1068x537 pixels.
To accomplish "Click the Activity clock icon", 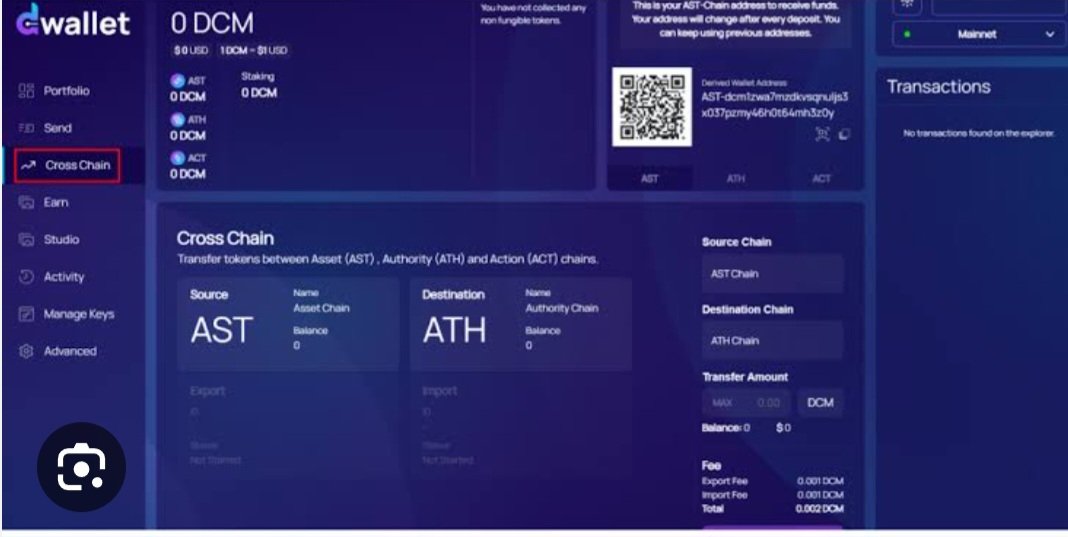I will [26, 277].
